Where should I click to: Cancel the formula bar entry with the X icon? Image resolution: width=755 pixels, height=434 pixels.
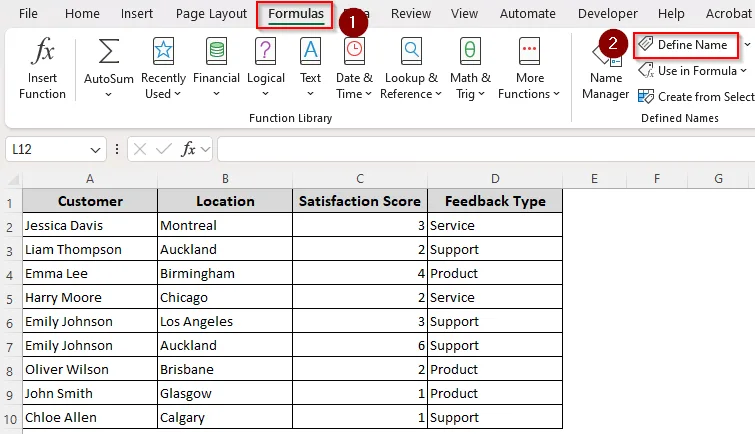pos(140,149)
